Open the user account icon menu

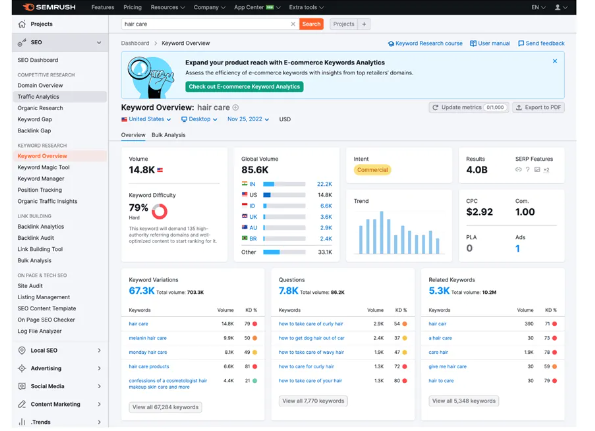(x=561, y=7)
